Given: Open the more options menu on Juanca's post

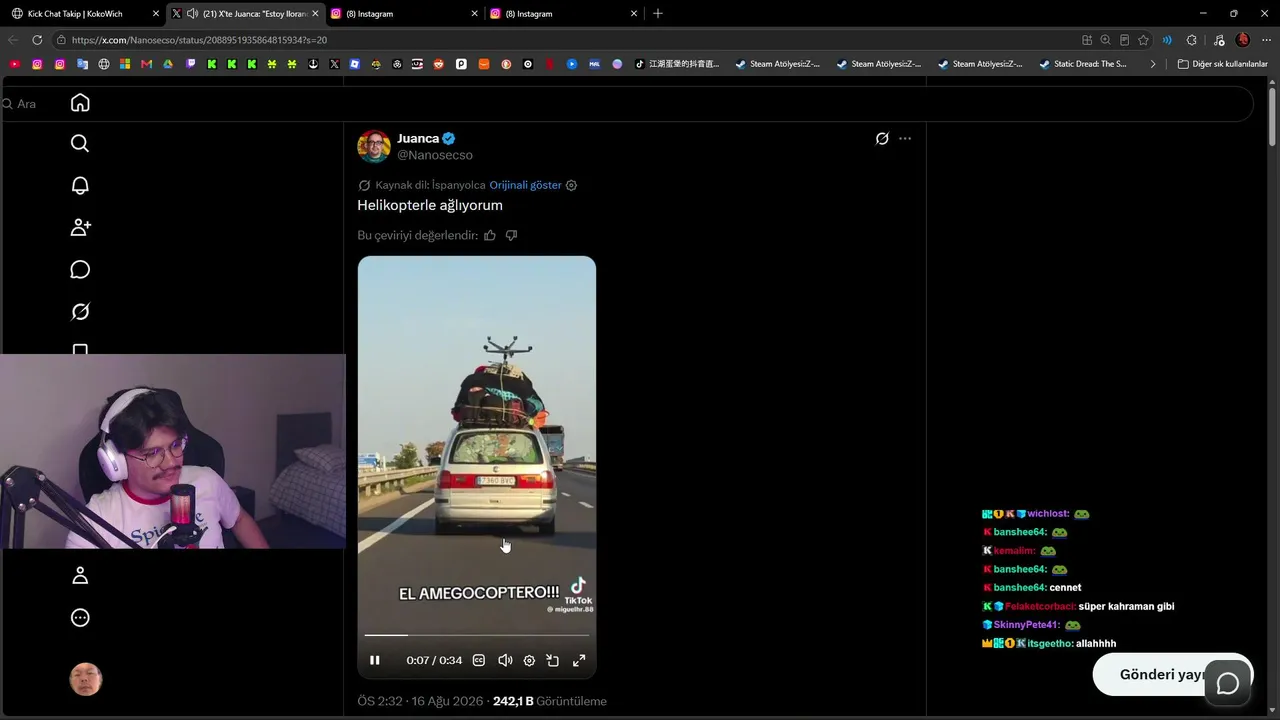Looking at the screenshot, I should (x=905, y=138).
